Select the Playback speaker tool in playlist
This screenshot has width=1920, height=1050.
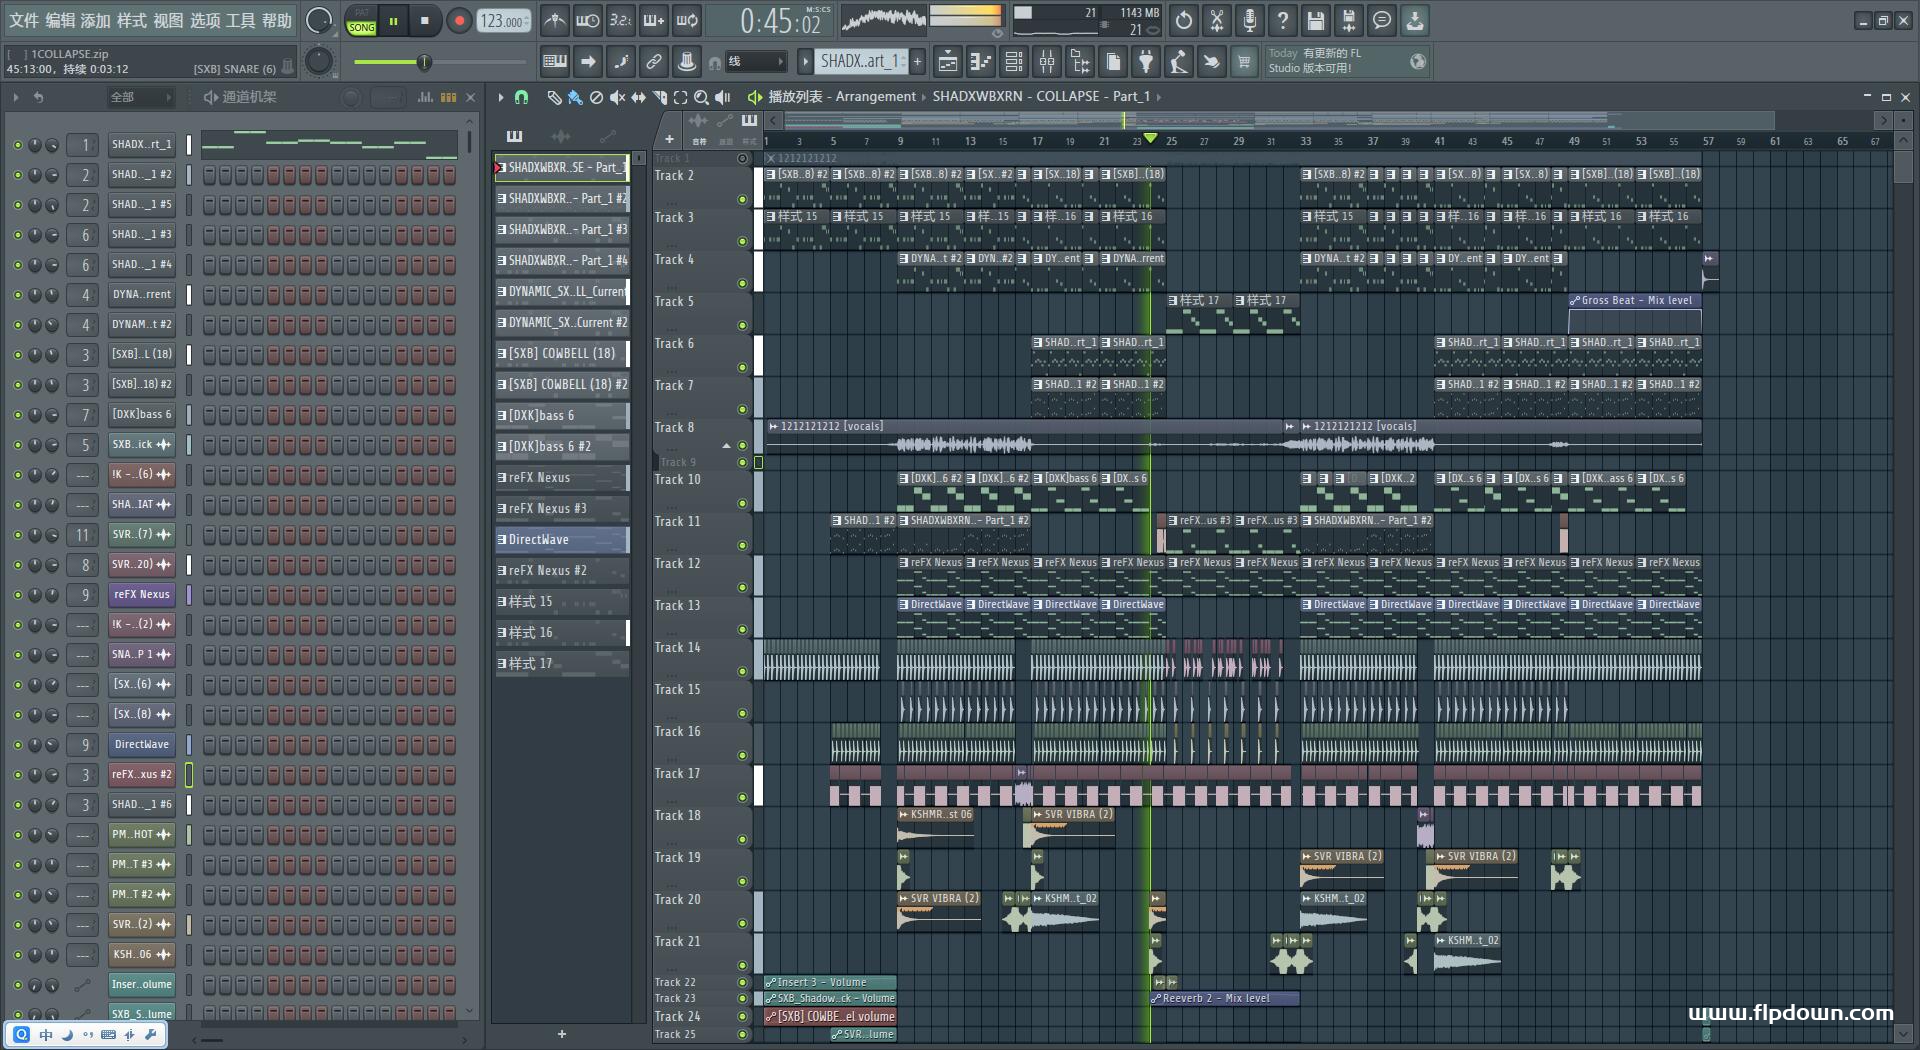pos(723,97)
